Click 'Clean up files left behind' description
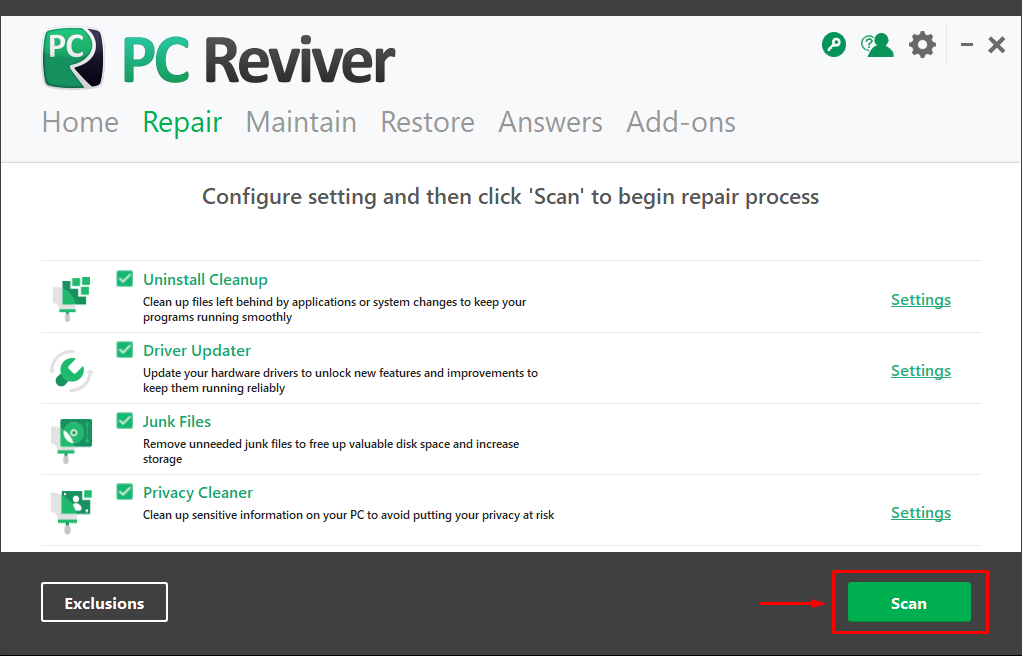 334,310
